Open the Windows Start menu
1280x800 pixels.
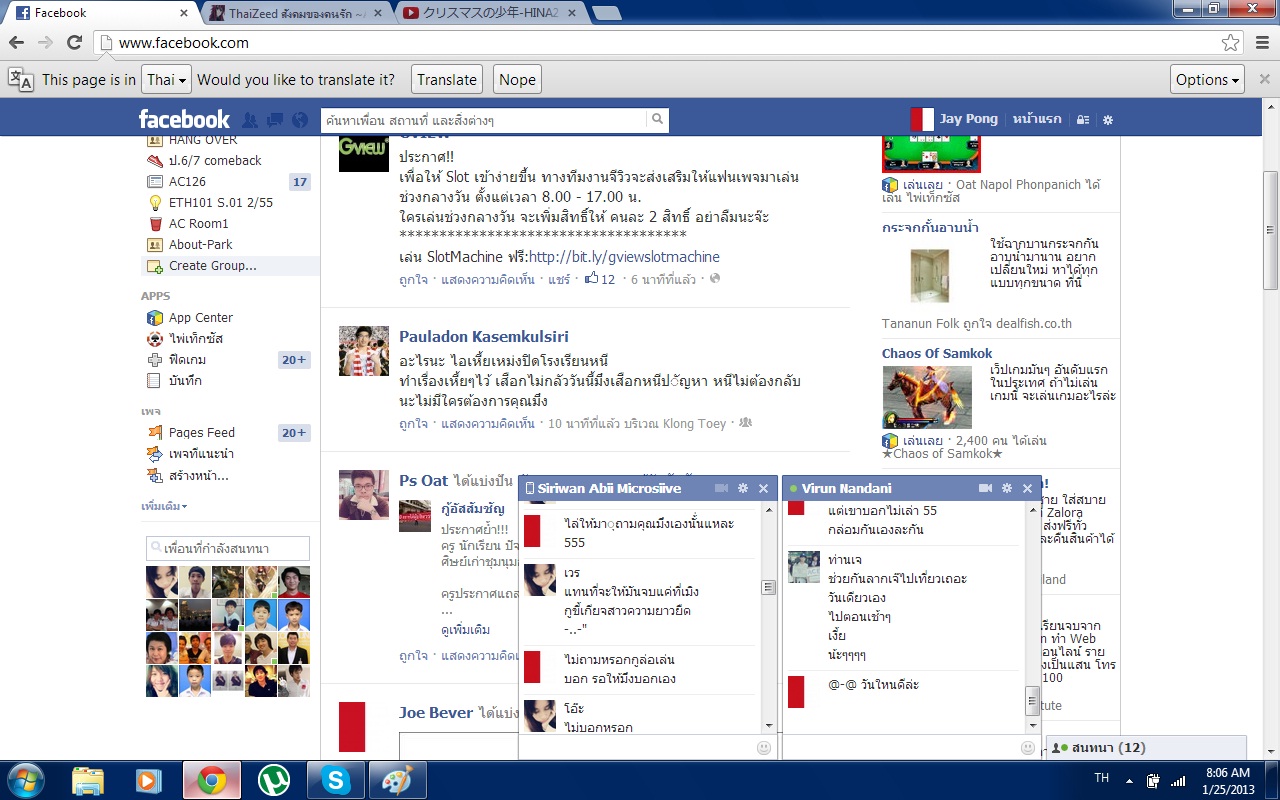pyautogui.click(x=24, y=780)
